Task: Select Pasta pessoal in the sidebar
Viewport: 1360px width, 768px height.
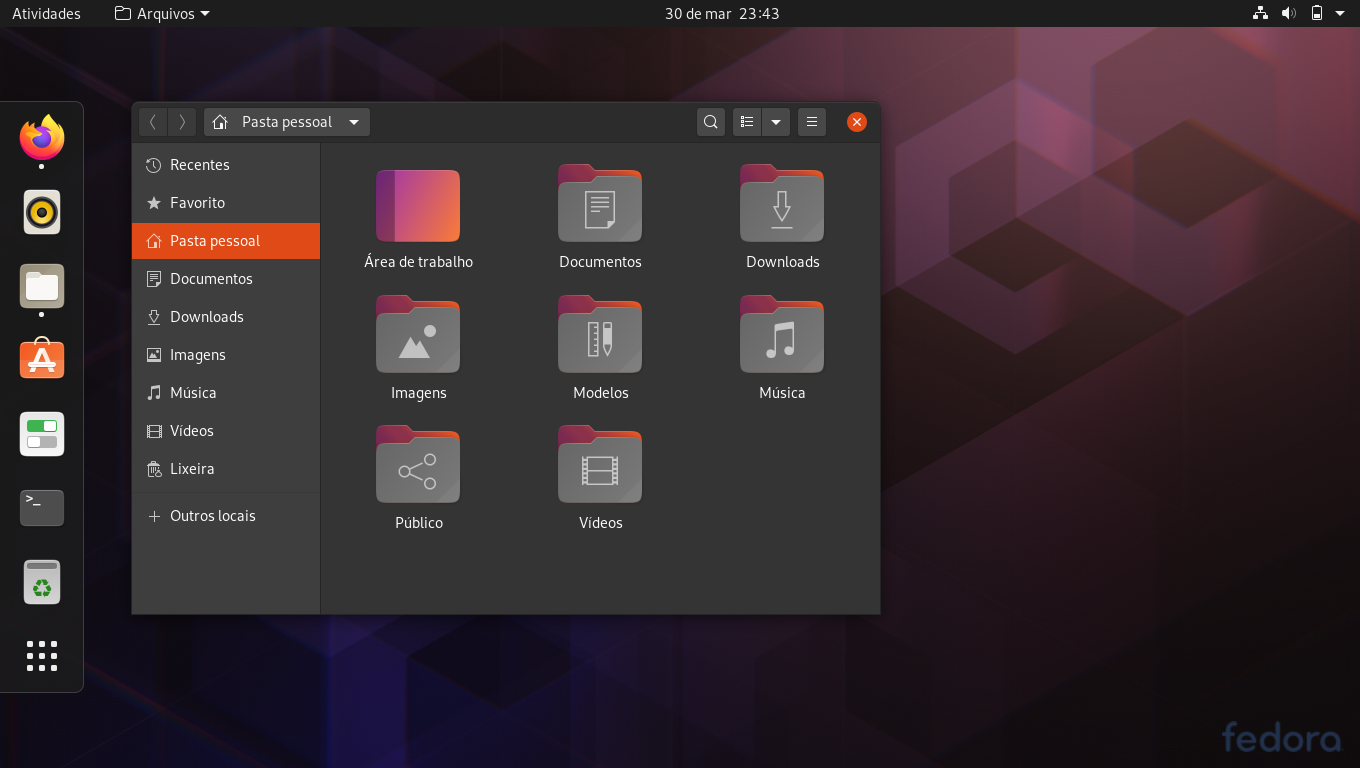Action: click(x=226, y=241)
